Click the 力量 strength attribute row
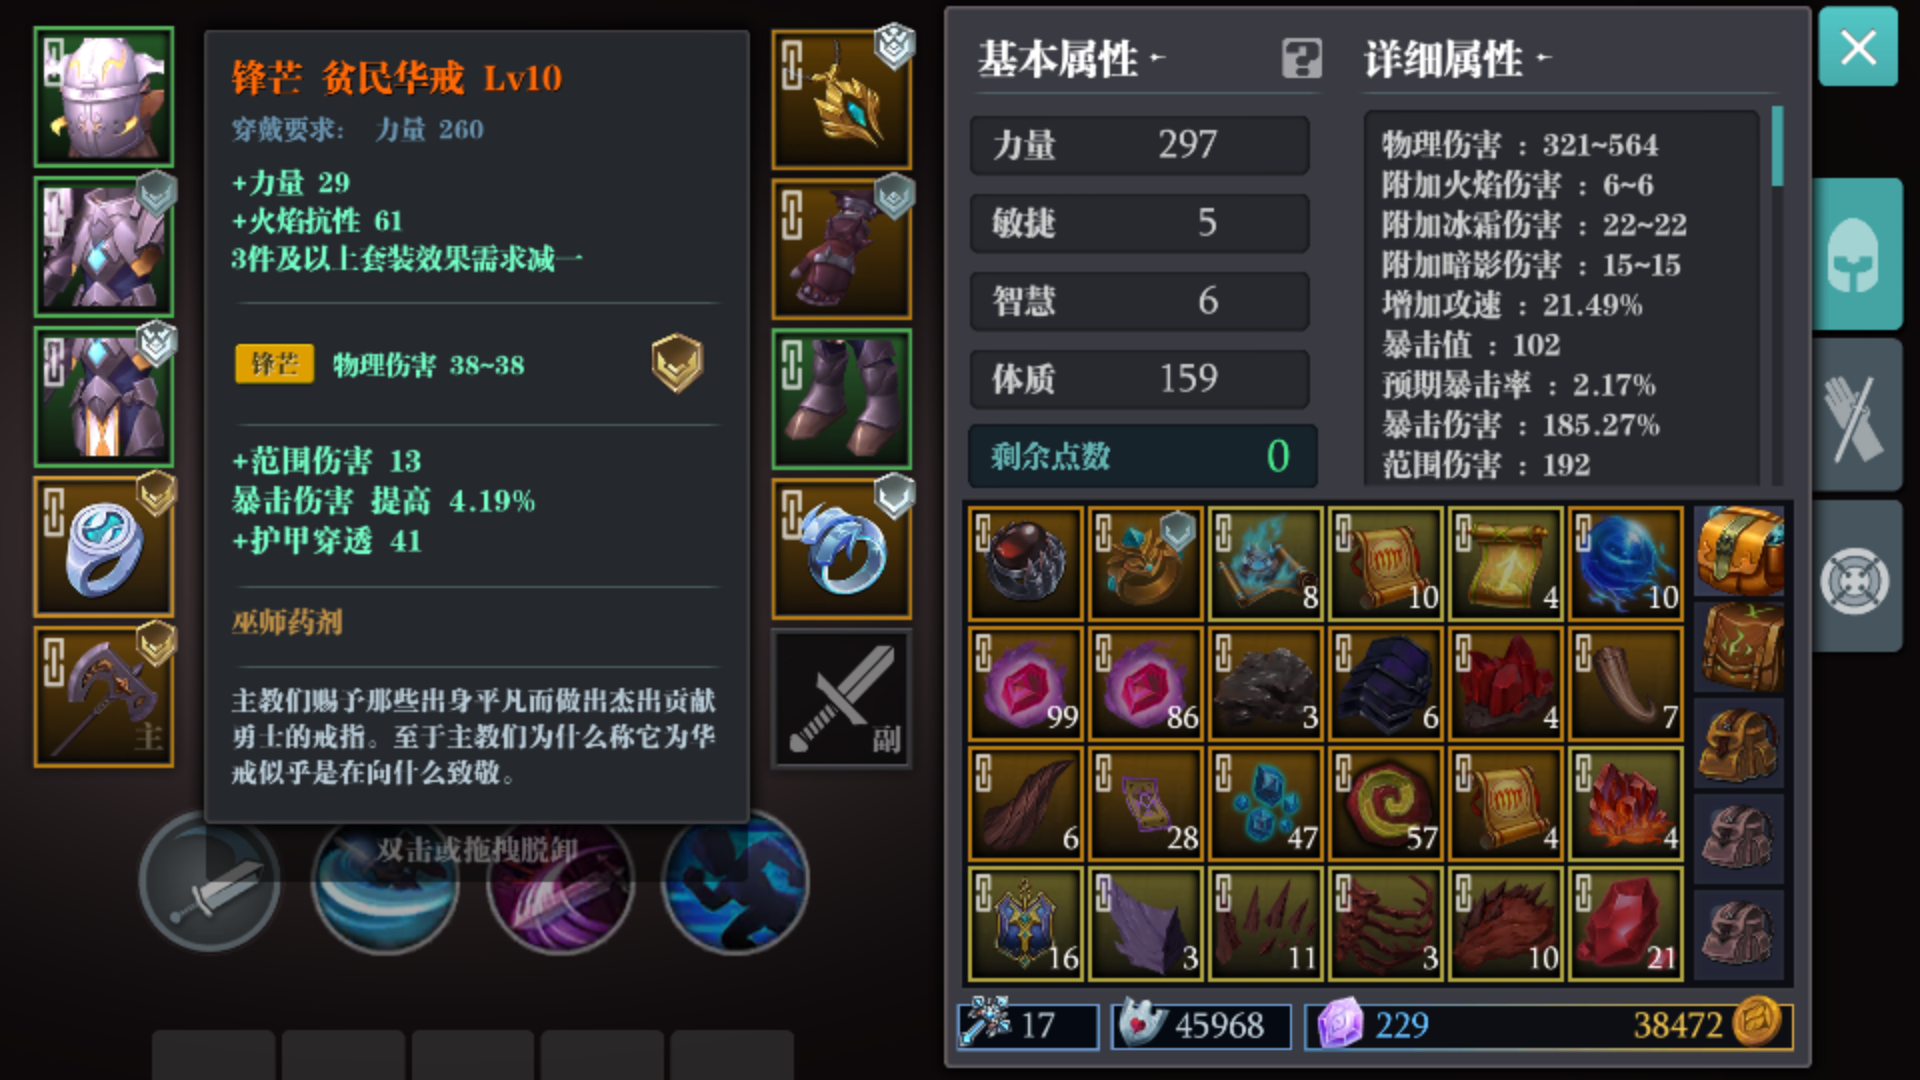Image resolution: width=1920 pixels, height=1080 pixels. (1139, 145)
